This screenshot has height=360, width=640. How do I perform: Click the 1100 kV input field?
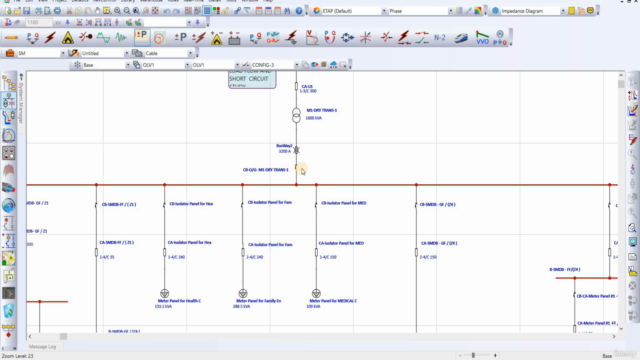click(x=39, y=22)
